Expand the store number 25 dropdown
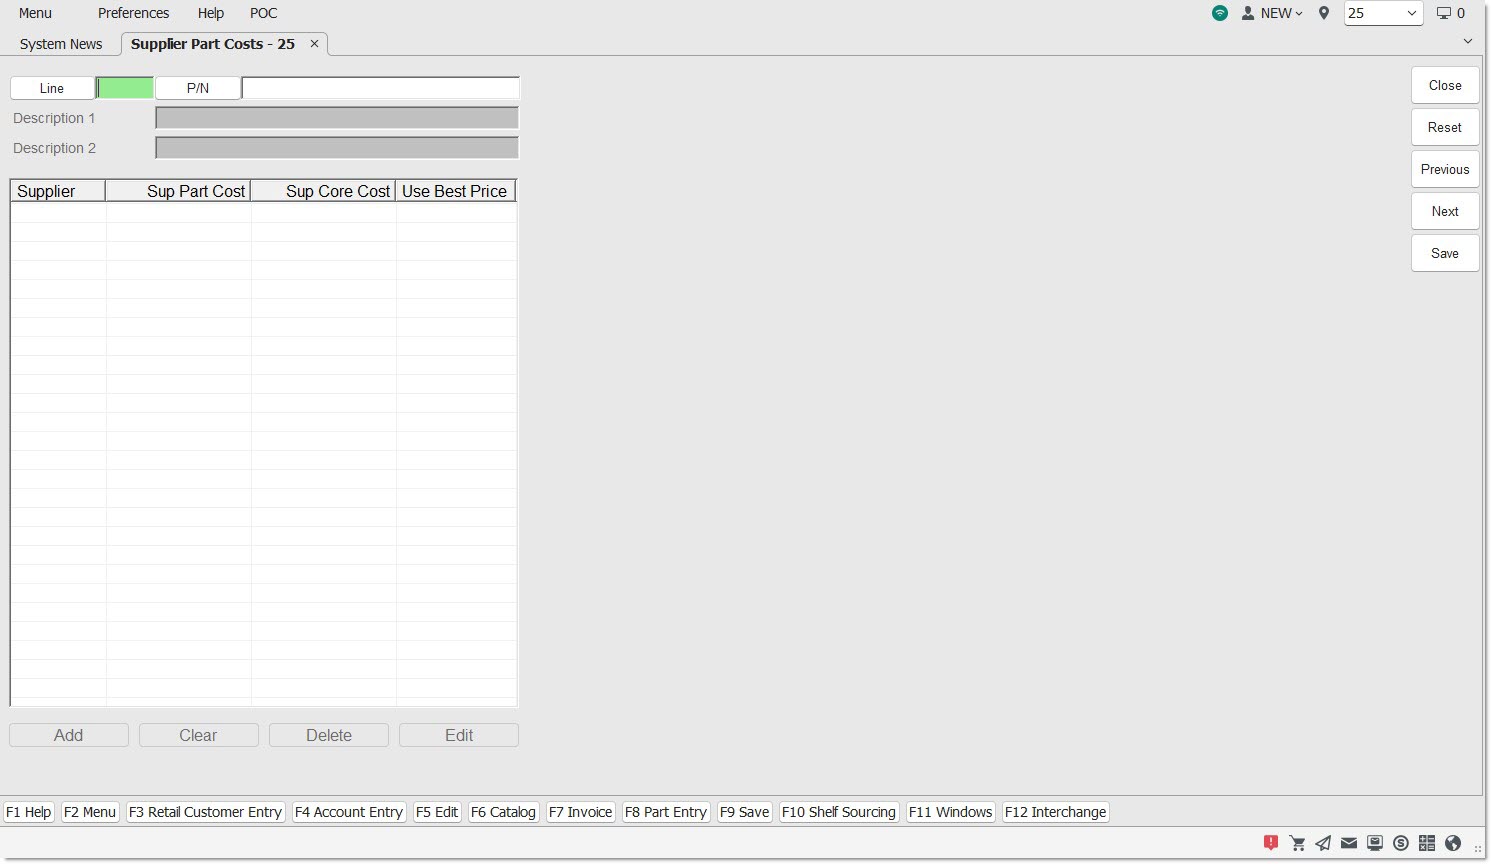Image resolution: width=1491 pixels, height=864 pixels. (1411, 13)
